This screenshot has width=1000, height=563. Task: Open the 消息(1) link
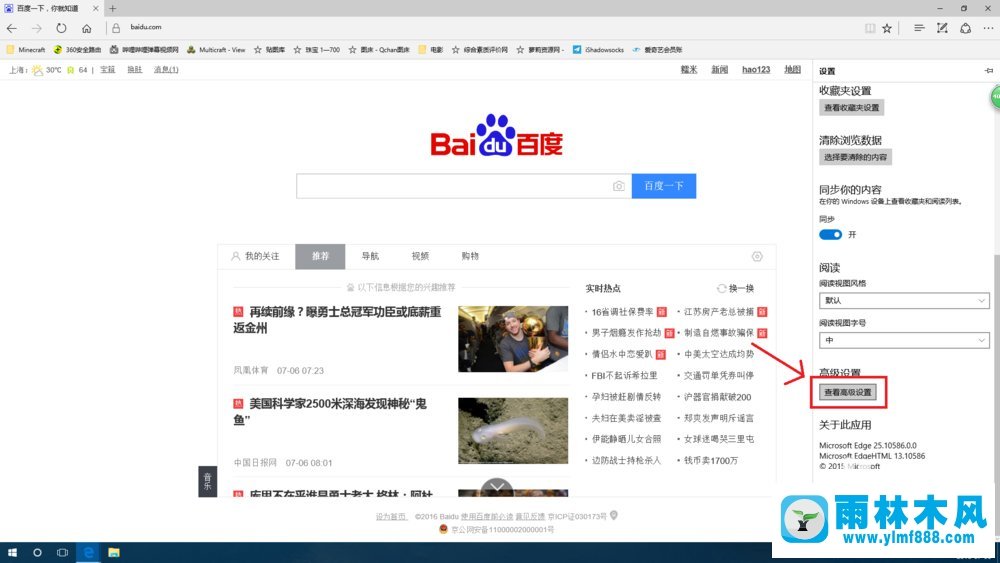166,69
